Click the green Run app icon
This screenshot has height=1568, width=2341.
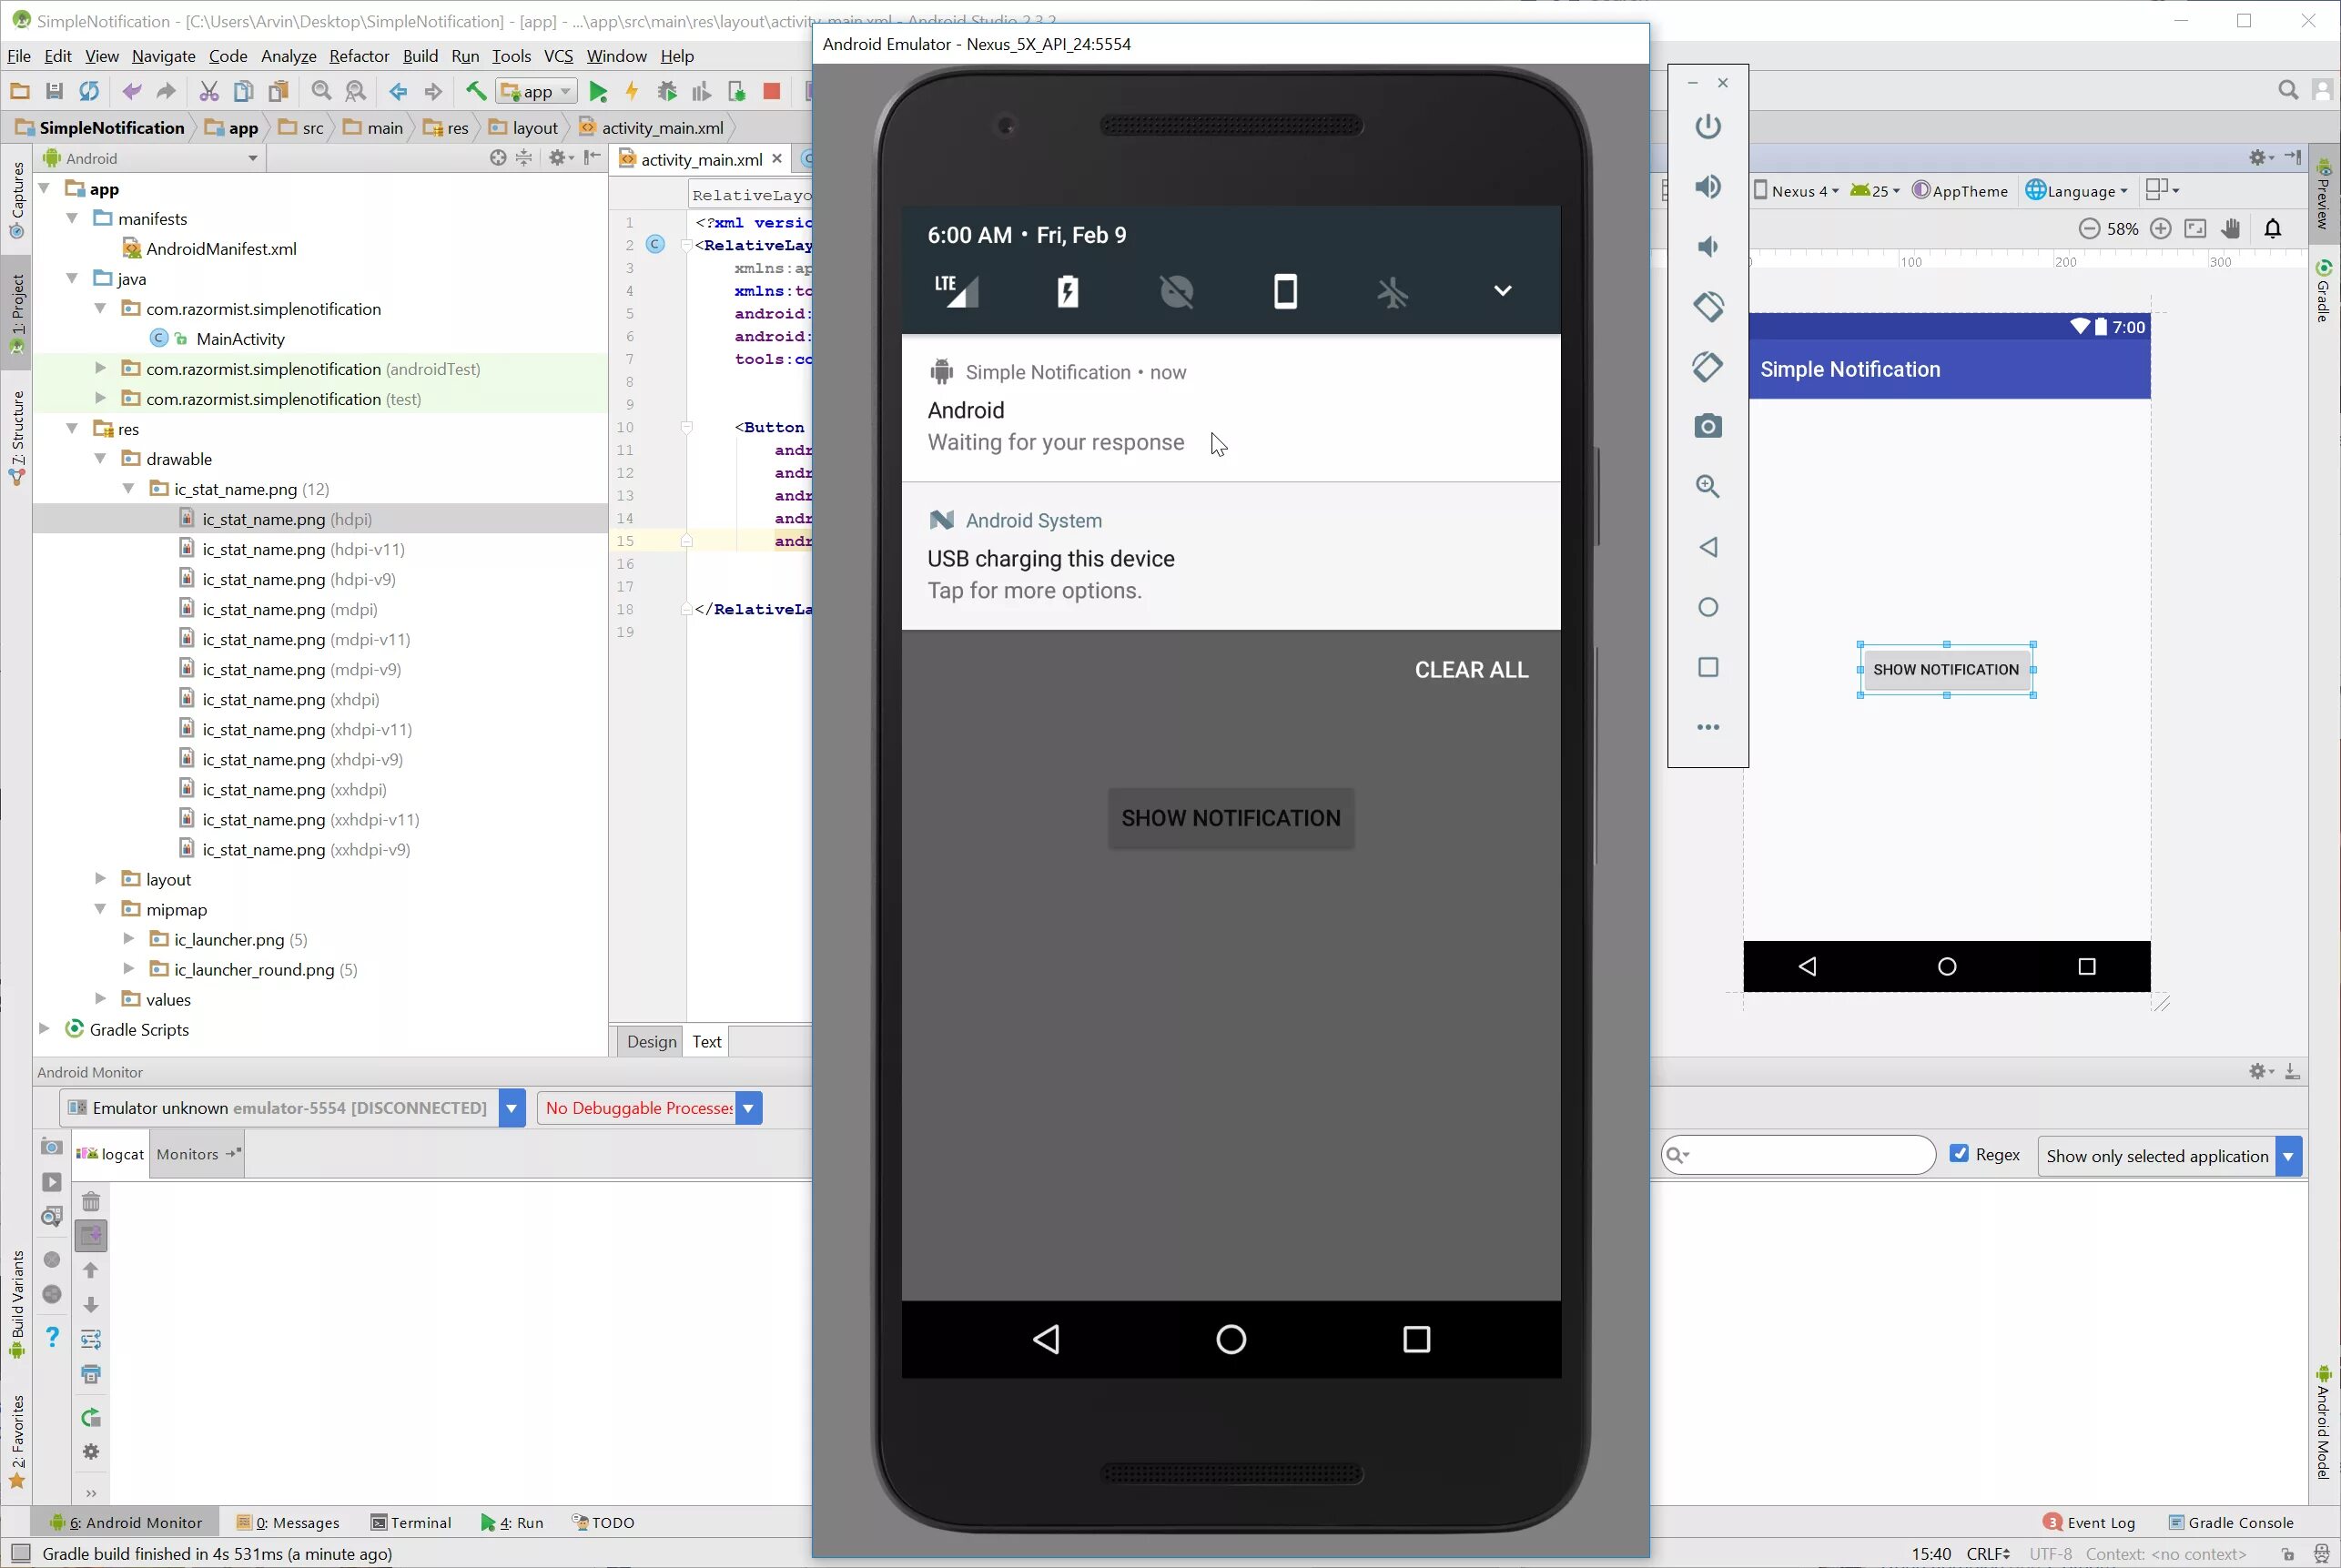(598, 92)
